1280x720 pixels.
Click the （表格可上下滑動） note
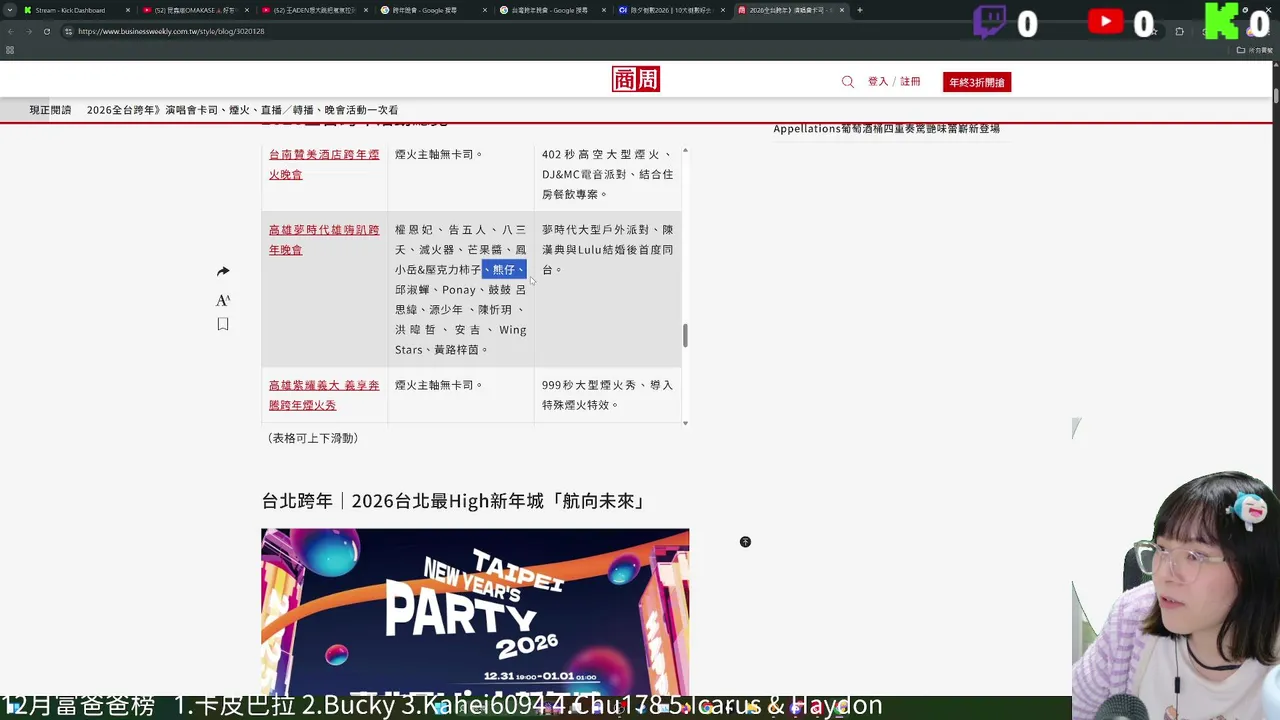point(312,438)
